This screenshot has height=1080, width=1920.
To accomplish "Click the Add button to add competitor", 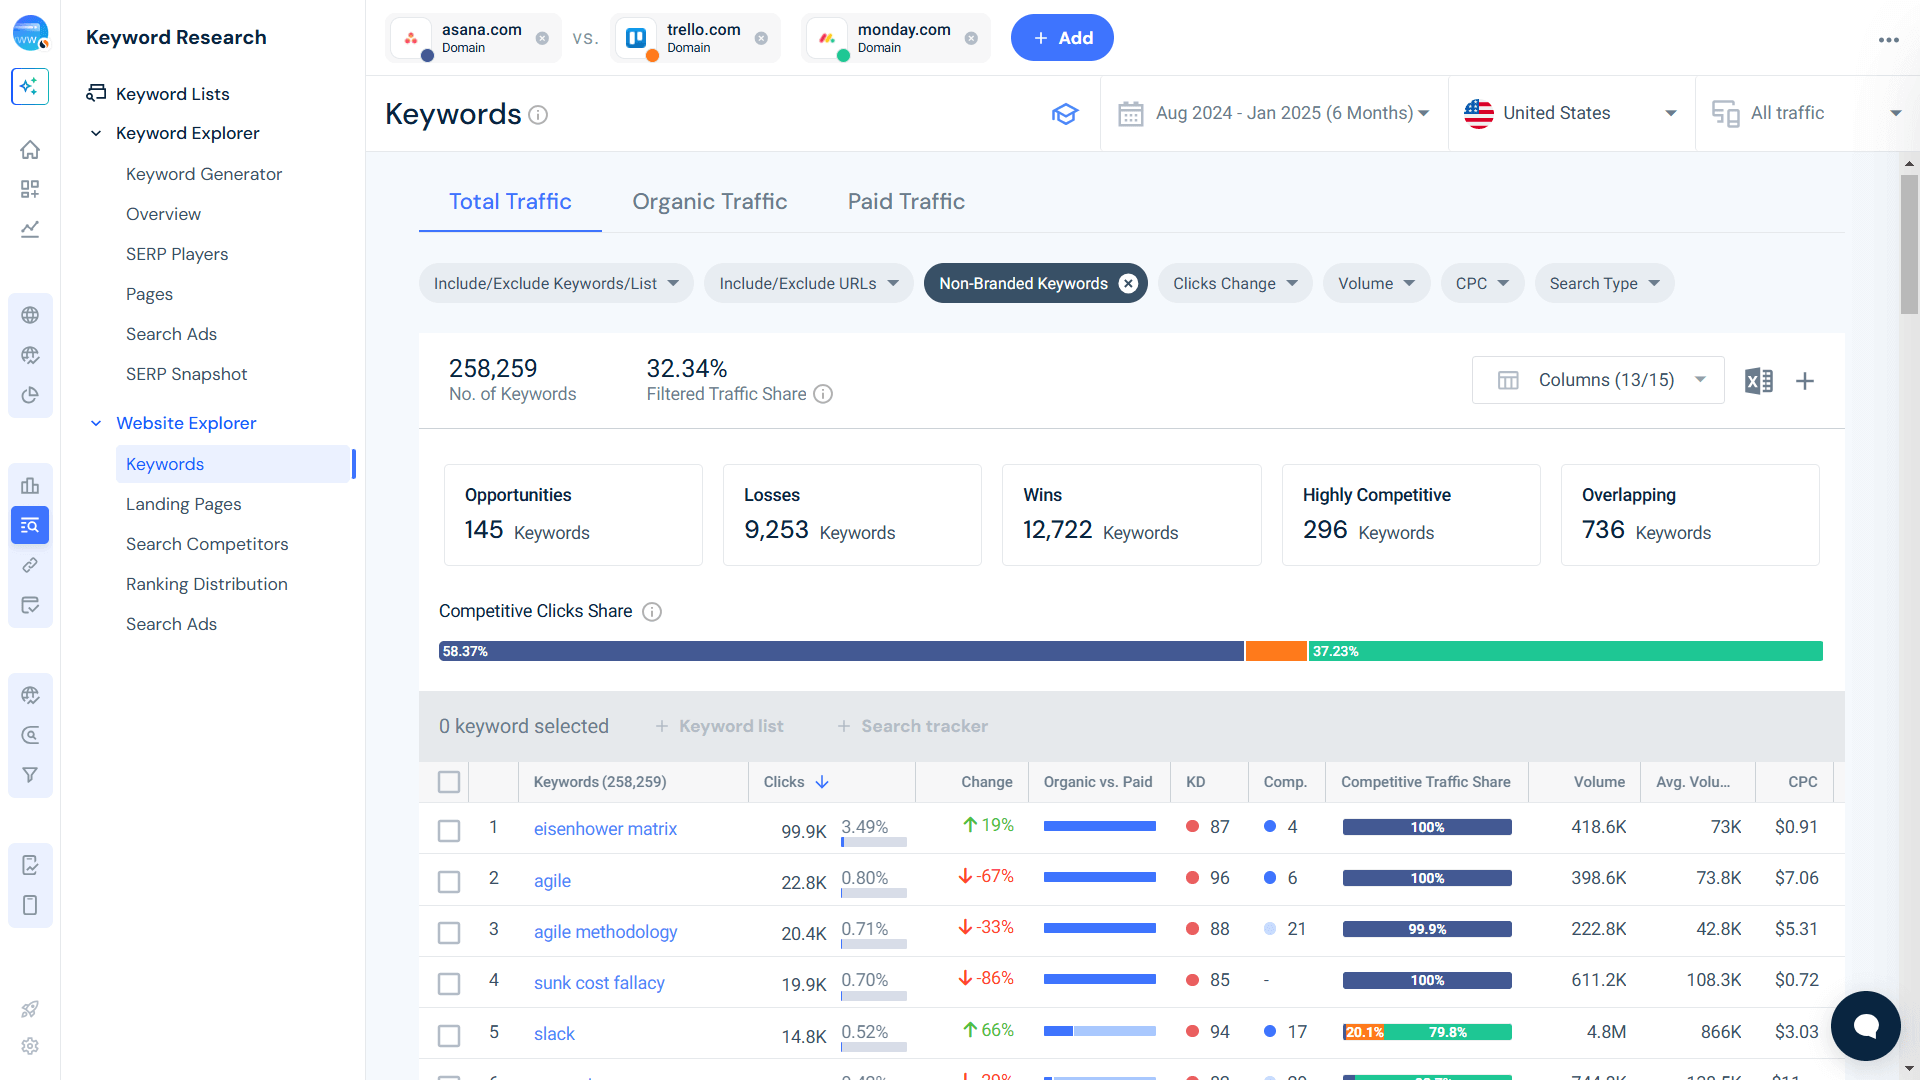I will point(1062,37).
